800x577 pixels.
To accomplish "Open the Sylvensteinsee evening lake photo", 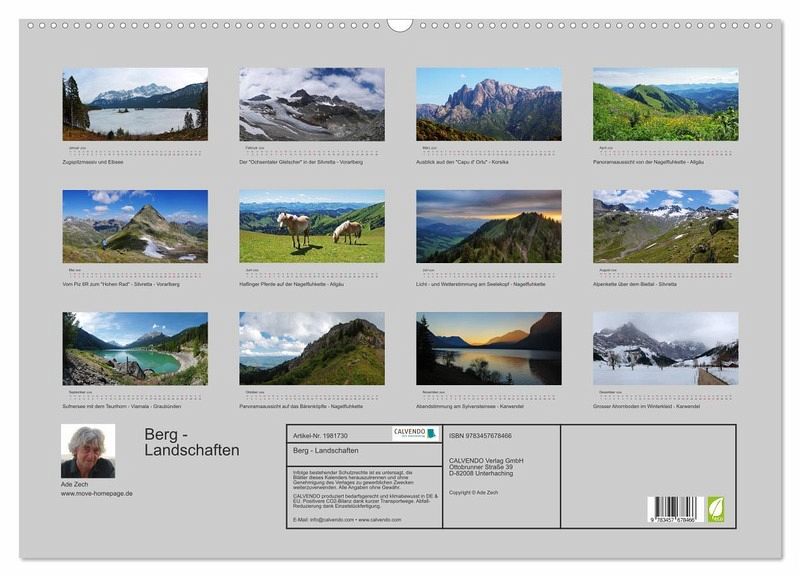I will pyautogui.click(x=489, y=348).
